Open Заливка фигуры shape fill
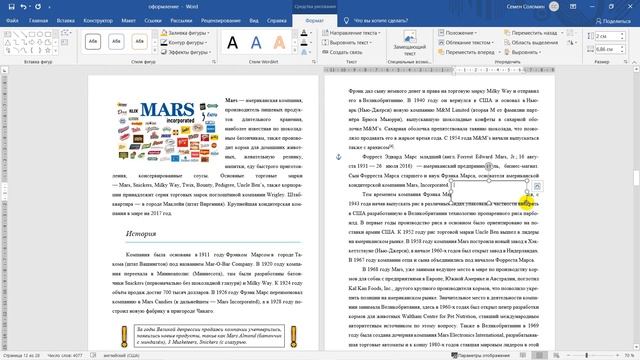640x360 pixels. click(x=186, y=33)
